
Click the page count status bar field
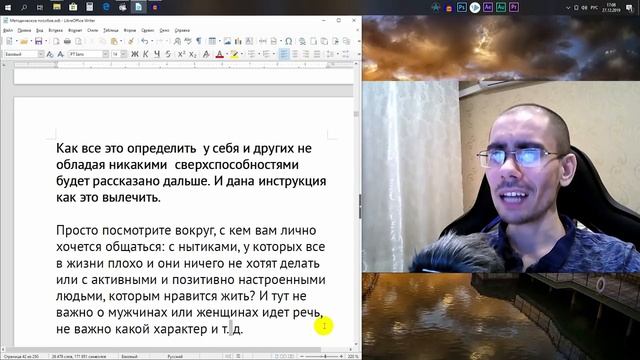click(21, 356)
